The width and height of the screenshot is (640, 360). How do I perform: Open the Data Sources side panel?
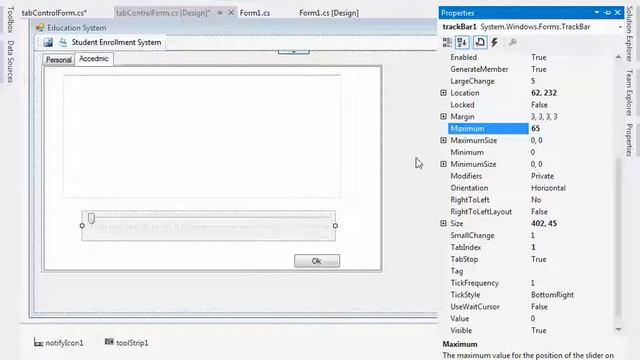tap(10, 61)
